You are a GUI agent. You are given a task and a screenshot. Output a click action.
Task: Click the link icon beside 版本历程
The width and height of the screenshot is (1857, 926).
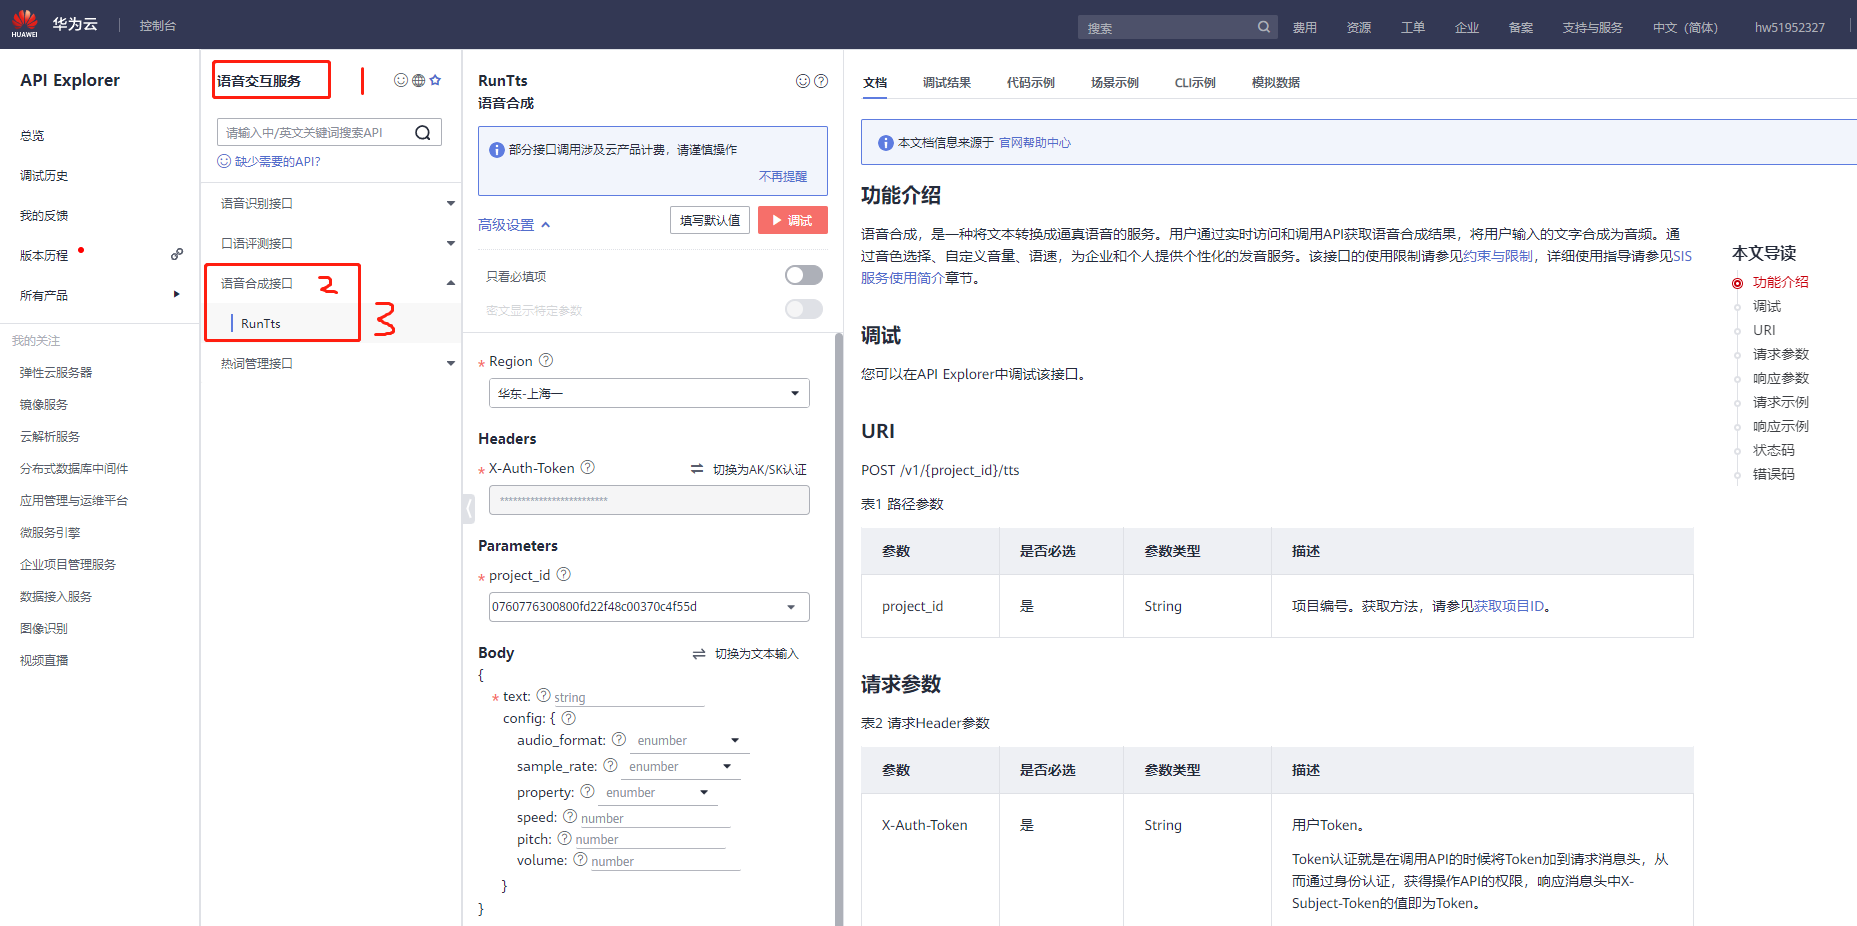(x=177, y=254)
